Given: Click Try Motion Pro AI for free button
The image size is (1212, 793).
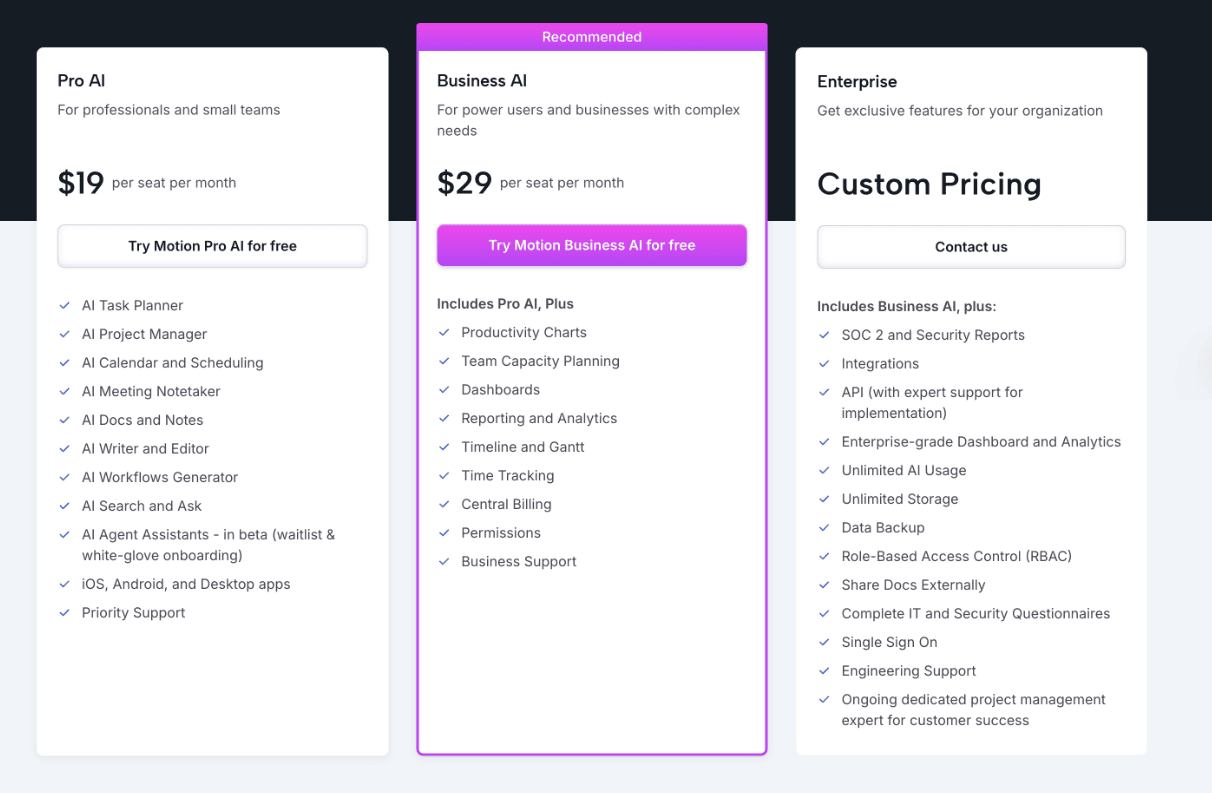Looking at the screenshot, I should pyautogui.click(x=212, y=246).
